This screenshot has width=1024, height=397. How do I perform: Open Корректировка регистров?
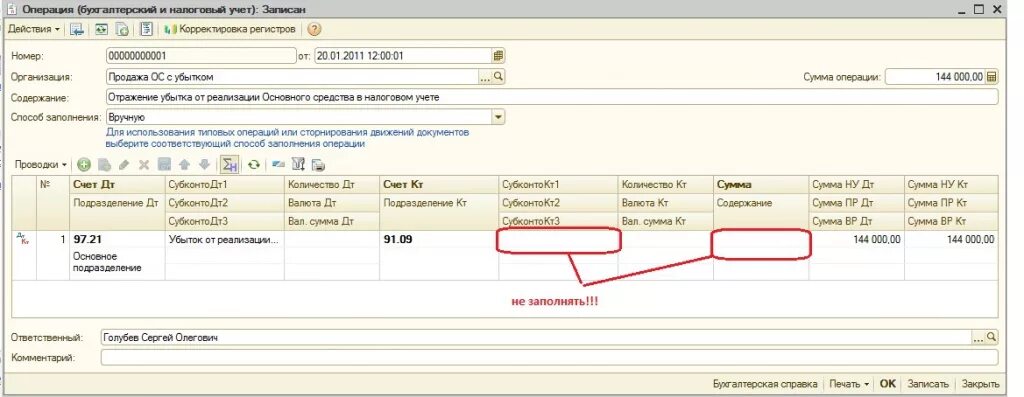[231, 29]
